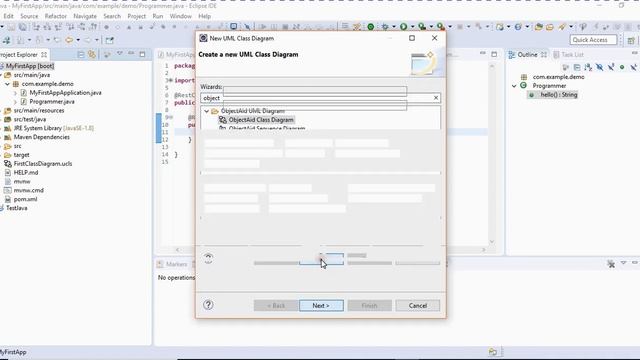Select the TestJava project in Project Explorer
This screenshot has width=640, height=360.
(x=16, y=208)
